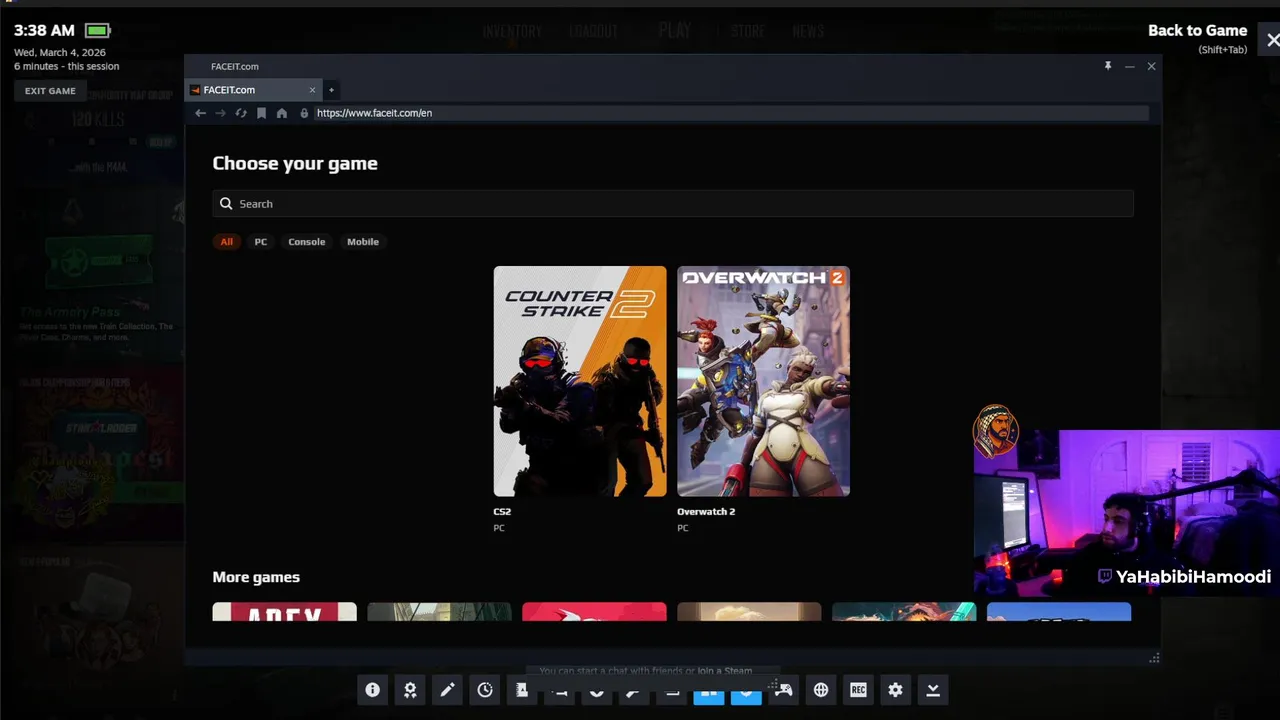The width and height of the screenshot is (1280, 720).
Task: Open Web Browser globe icon
Action: [x=821, y=690]
